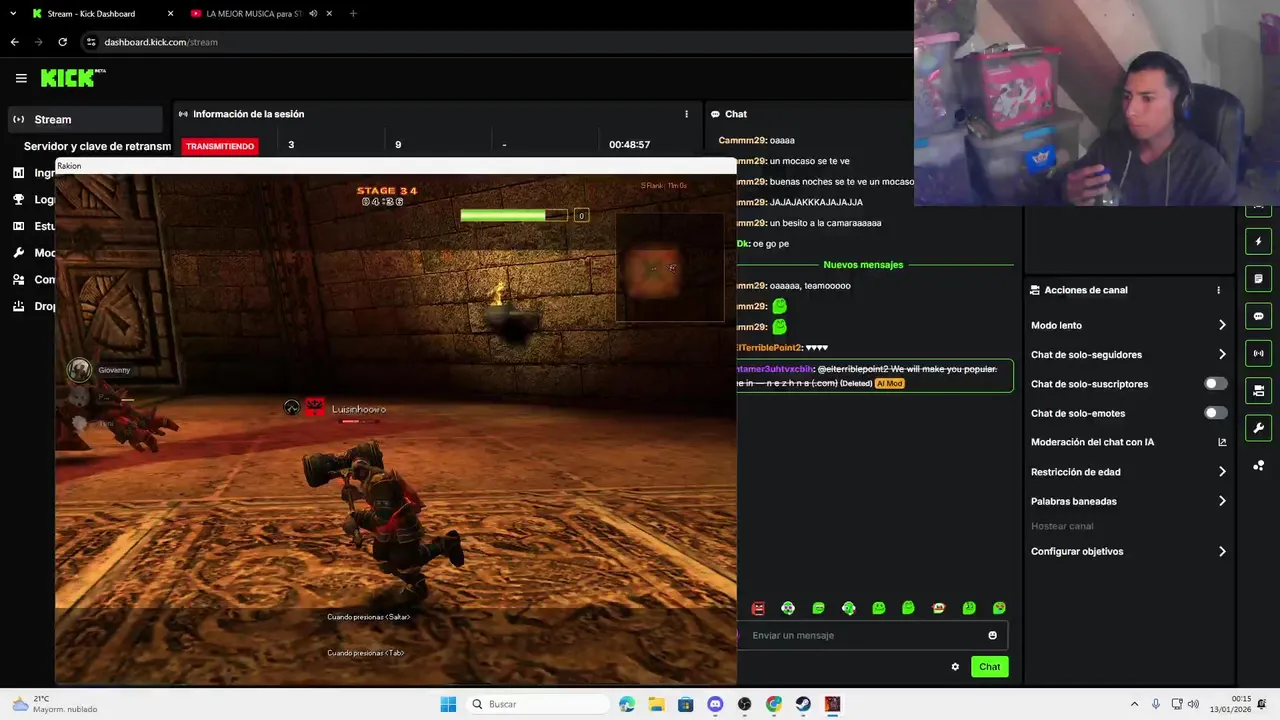Screen dimensions: 1280x720
Task: Open File Explorer from taskbar
Action: point(656,704)
